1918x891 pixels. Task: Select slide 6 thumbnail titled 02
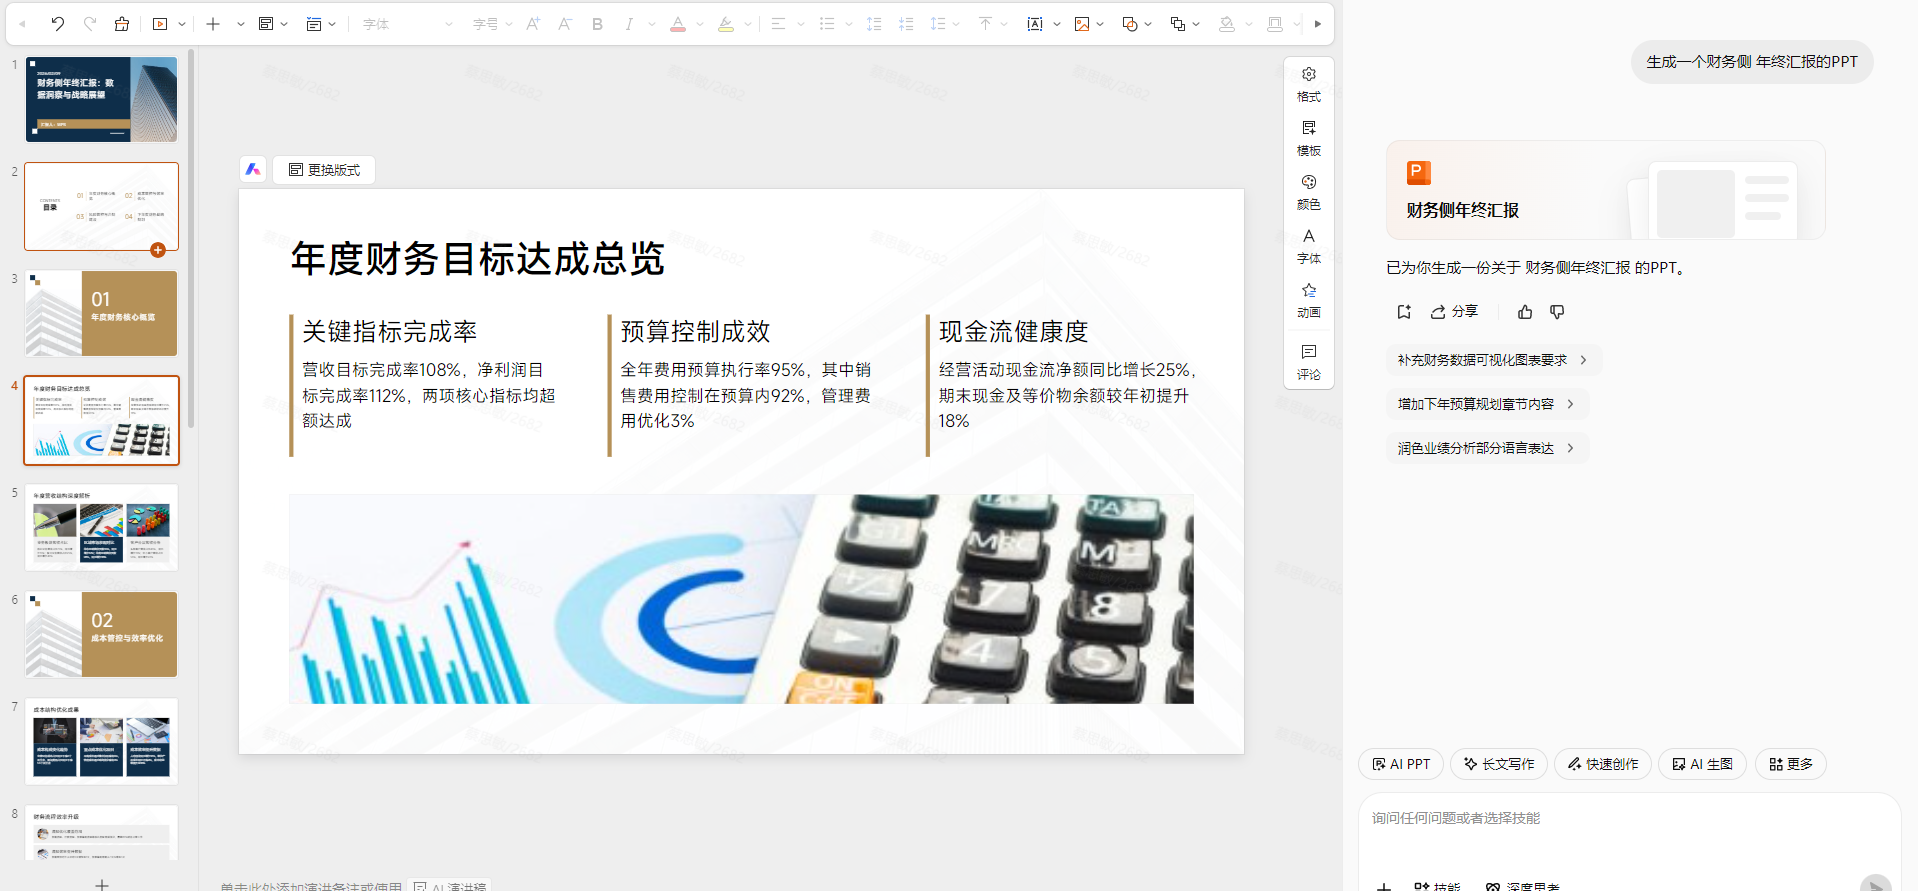point(101,634)
